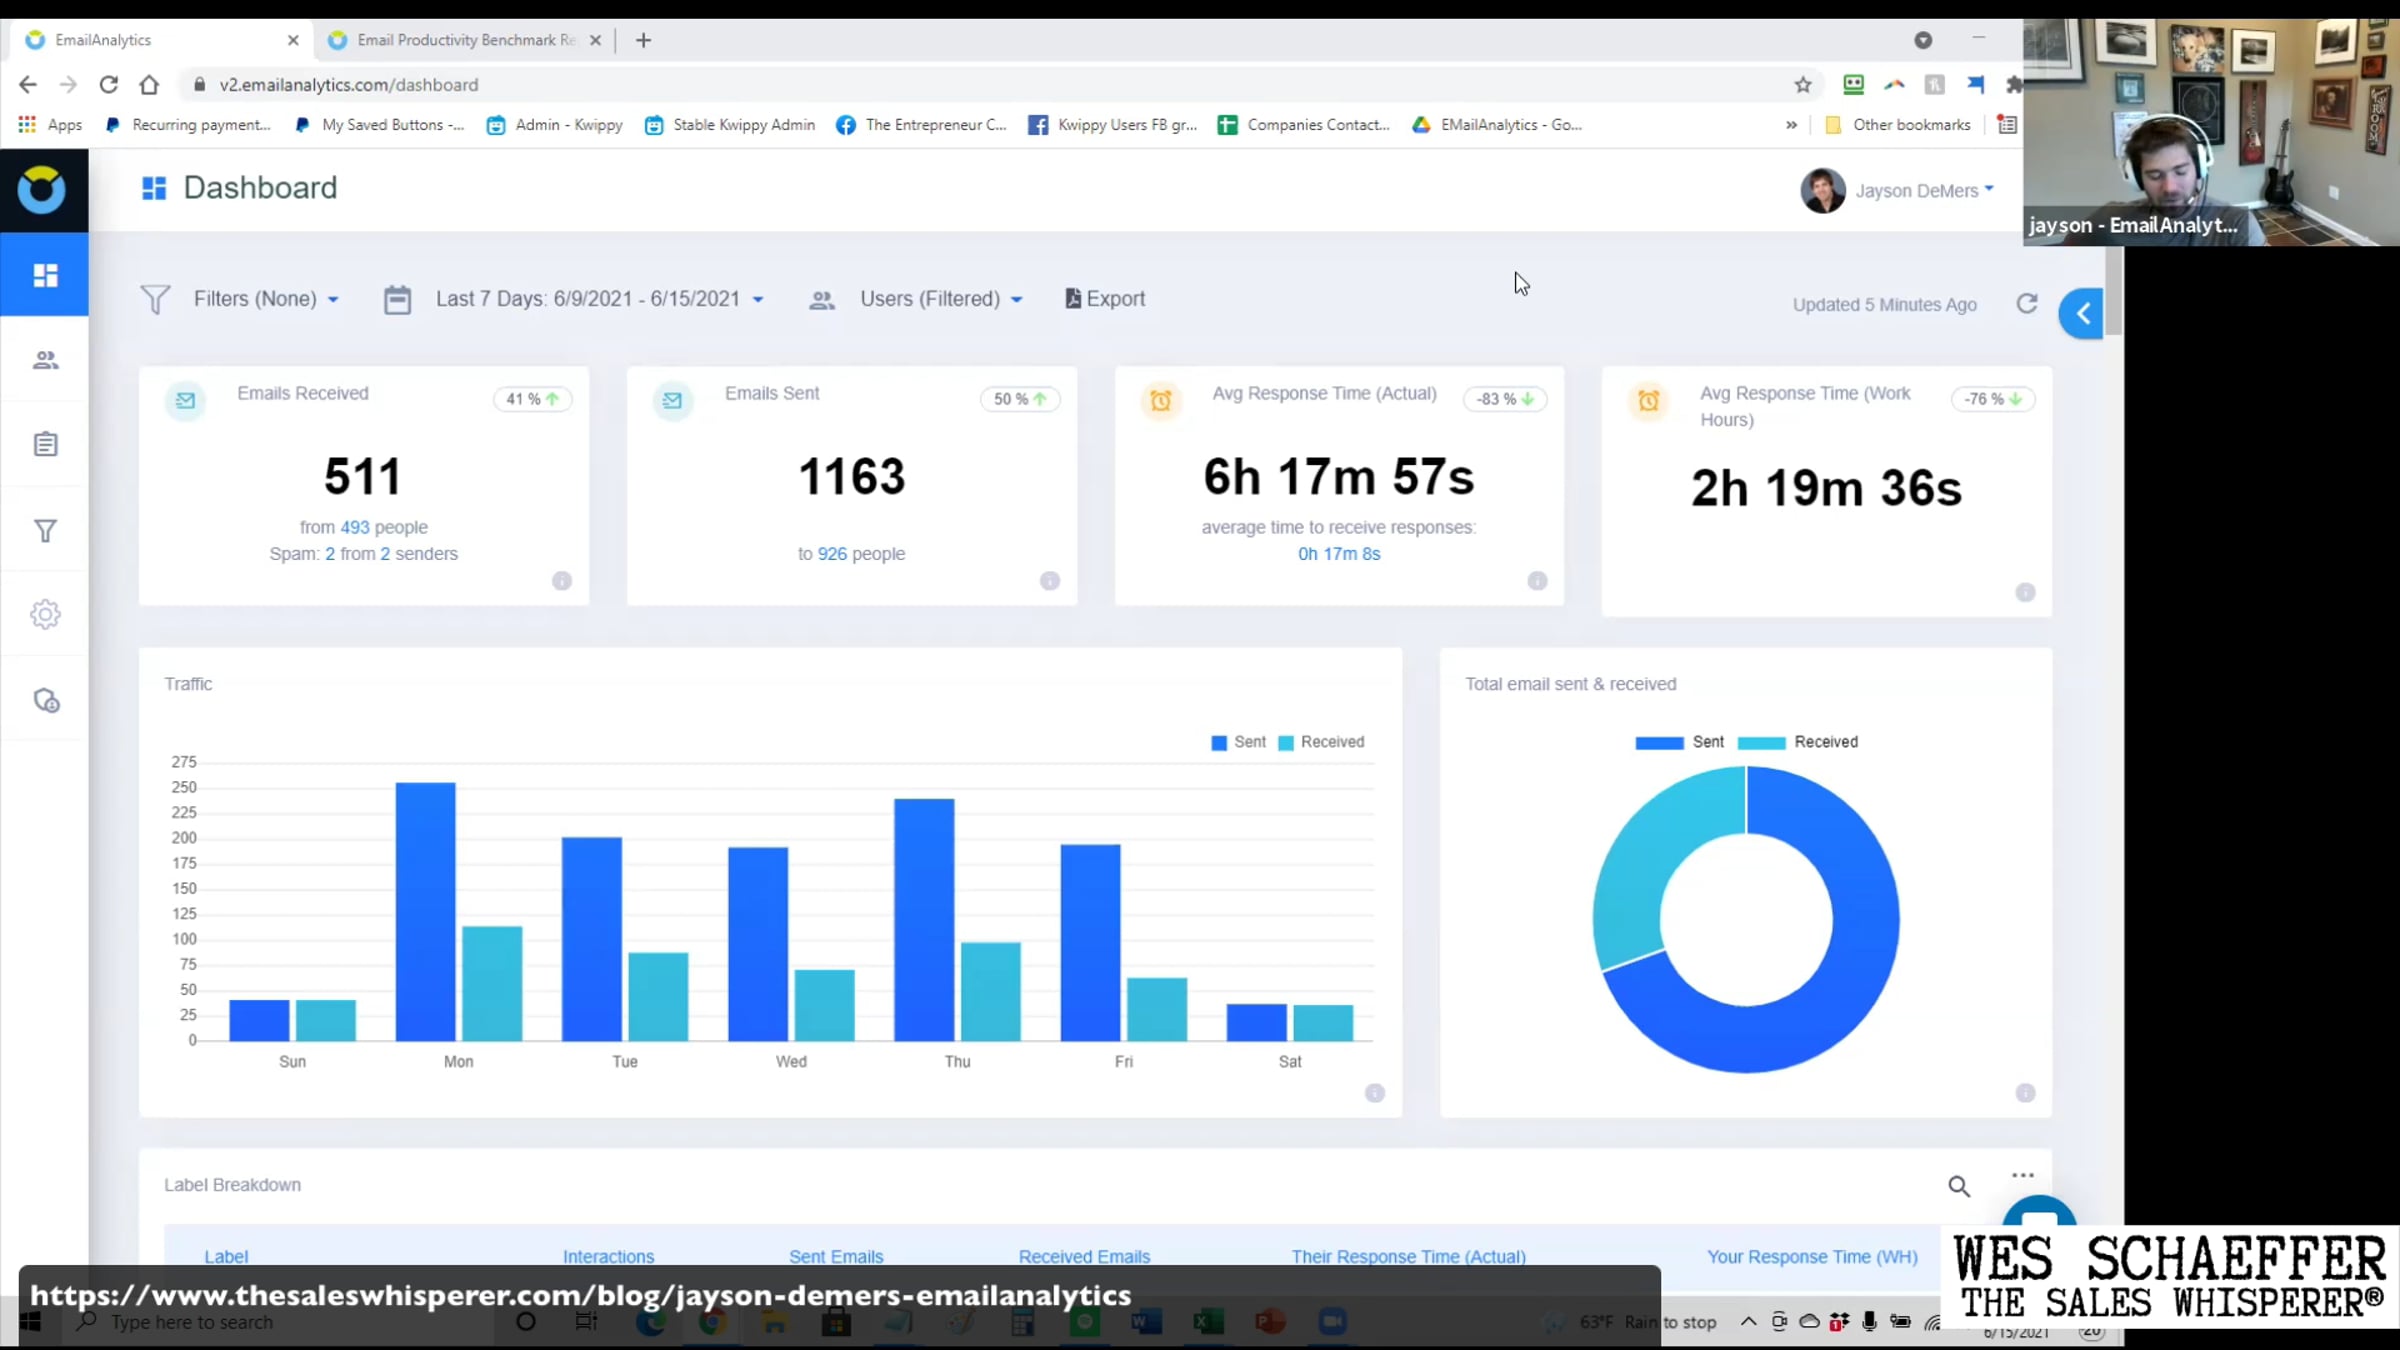Click the dashboard grid sidebar icon
The height and width of the screenshot is (1350, 2400).
45,275
